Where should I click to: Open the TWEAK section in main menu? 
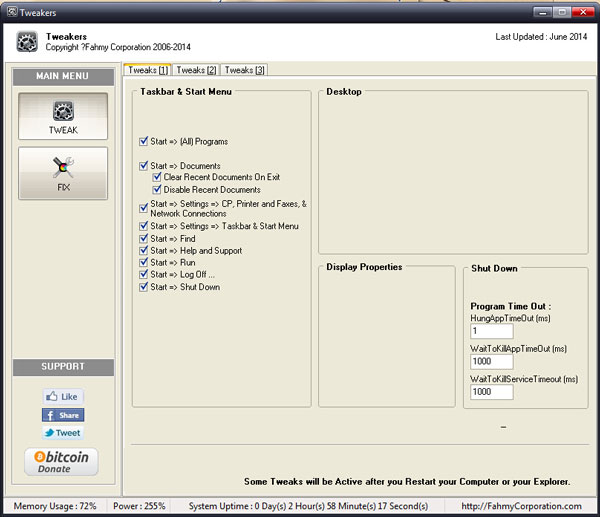click(62, 116)
